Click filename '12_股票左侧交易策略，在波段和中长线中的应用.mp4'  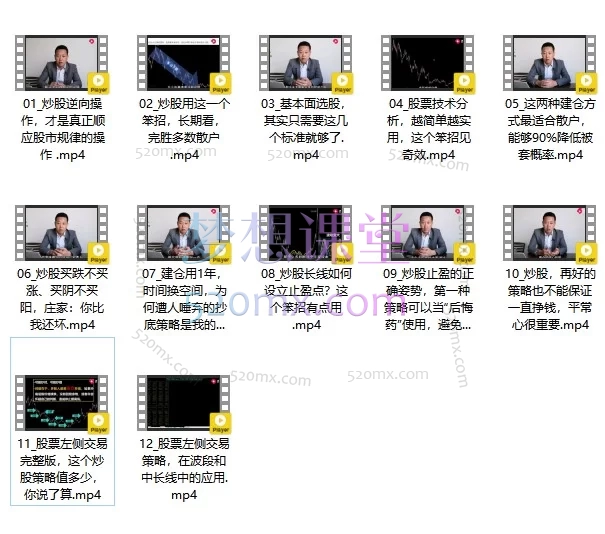tap(184, 469)
